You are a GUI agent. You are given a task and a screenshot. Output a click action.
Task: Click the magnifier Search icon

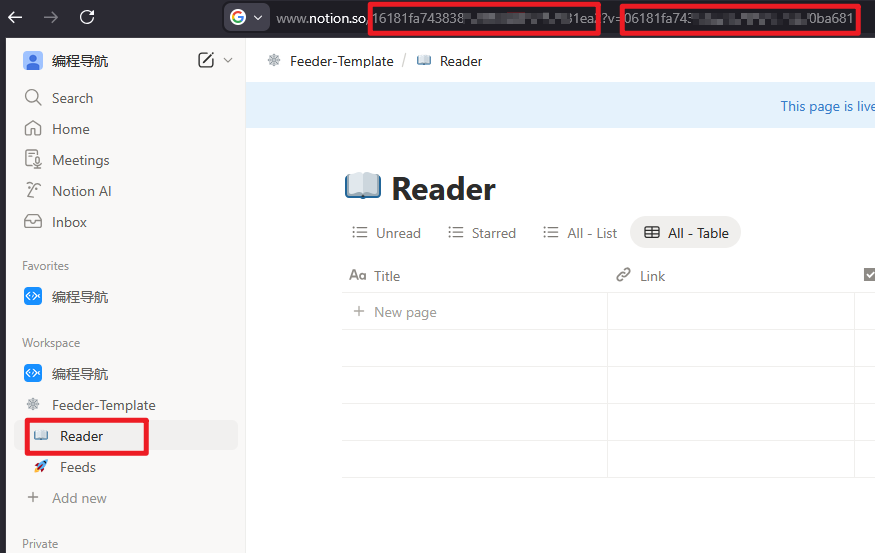(33, 98)
